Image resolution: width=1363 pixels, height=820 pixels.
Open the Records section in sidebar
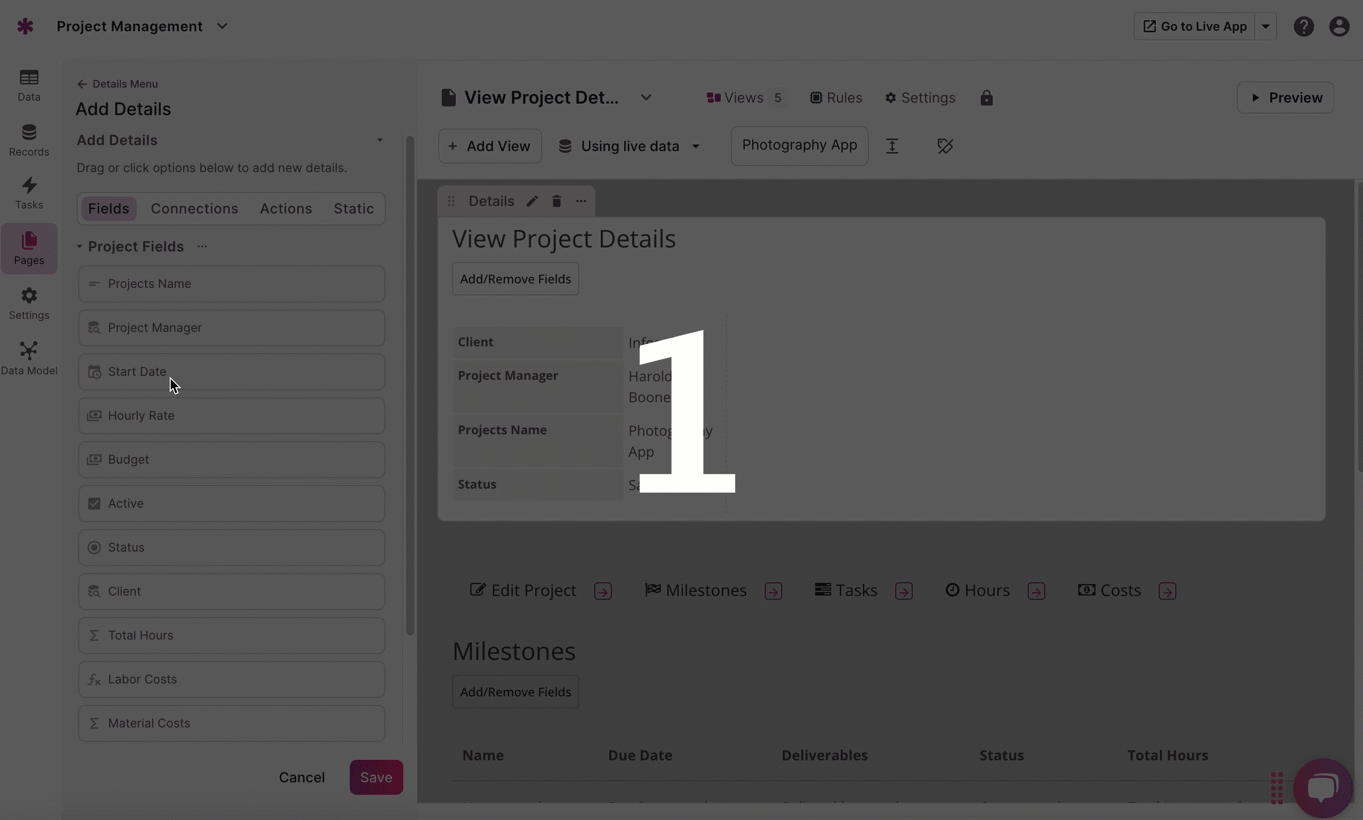pyautogui.click(x=29, y=140)
